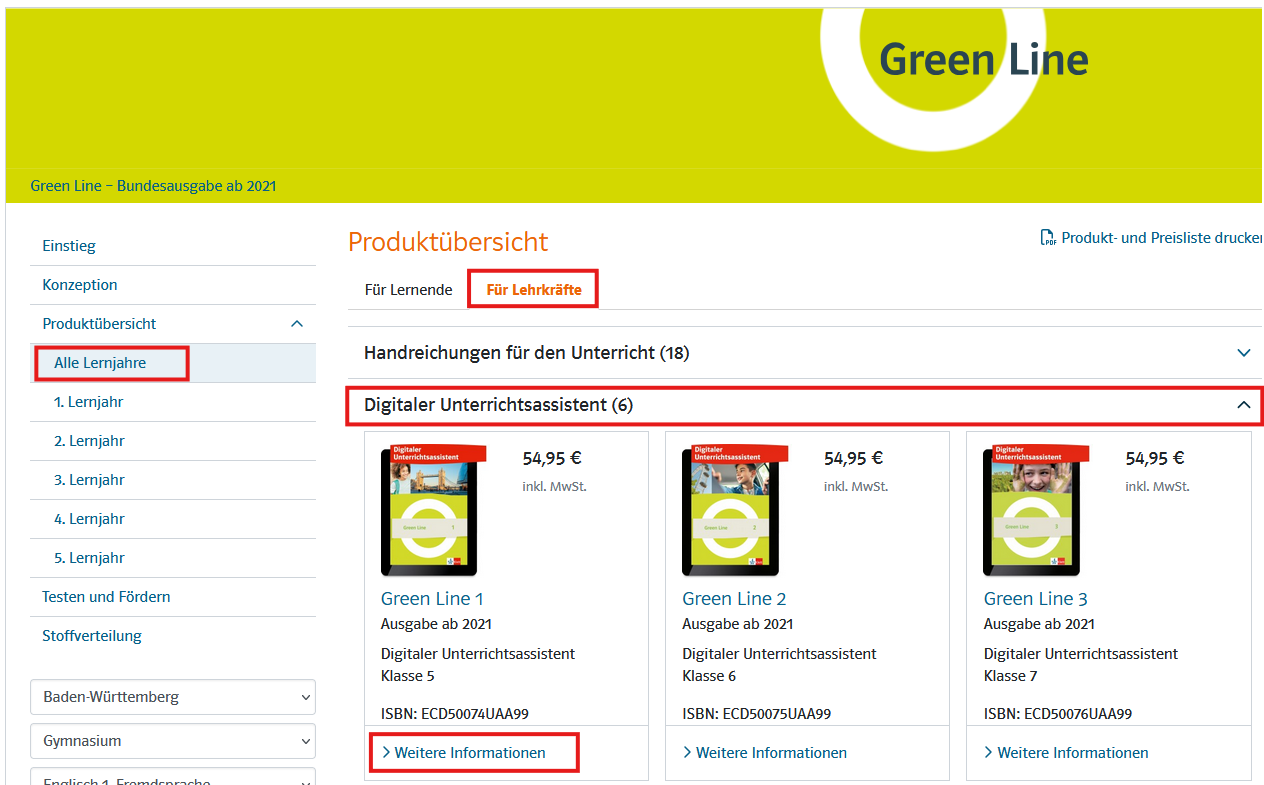Open the Baden-Württemberg state dropdown
This screenshot has height=785, width=1264.
point(173,697)
